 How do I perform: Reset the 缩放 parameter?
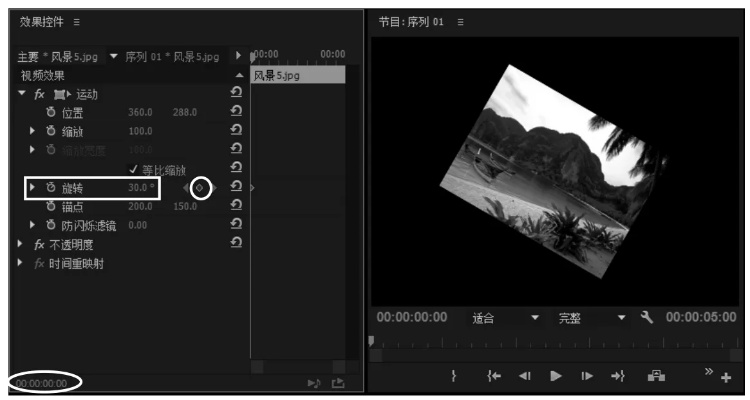[236, 130]
